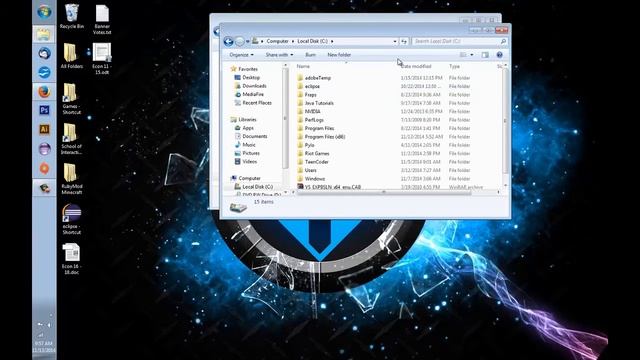Open Recent Places in Favorites
This screenshot has width=640, height=360.
click(x=256, y=103)
